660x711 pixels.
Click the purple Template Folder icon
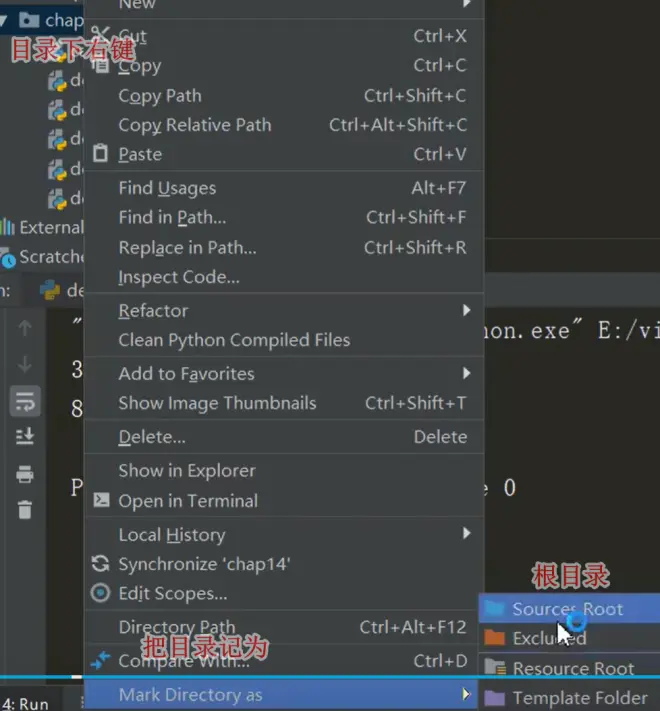[x=494, y=698]
